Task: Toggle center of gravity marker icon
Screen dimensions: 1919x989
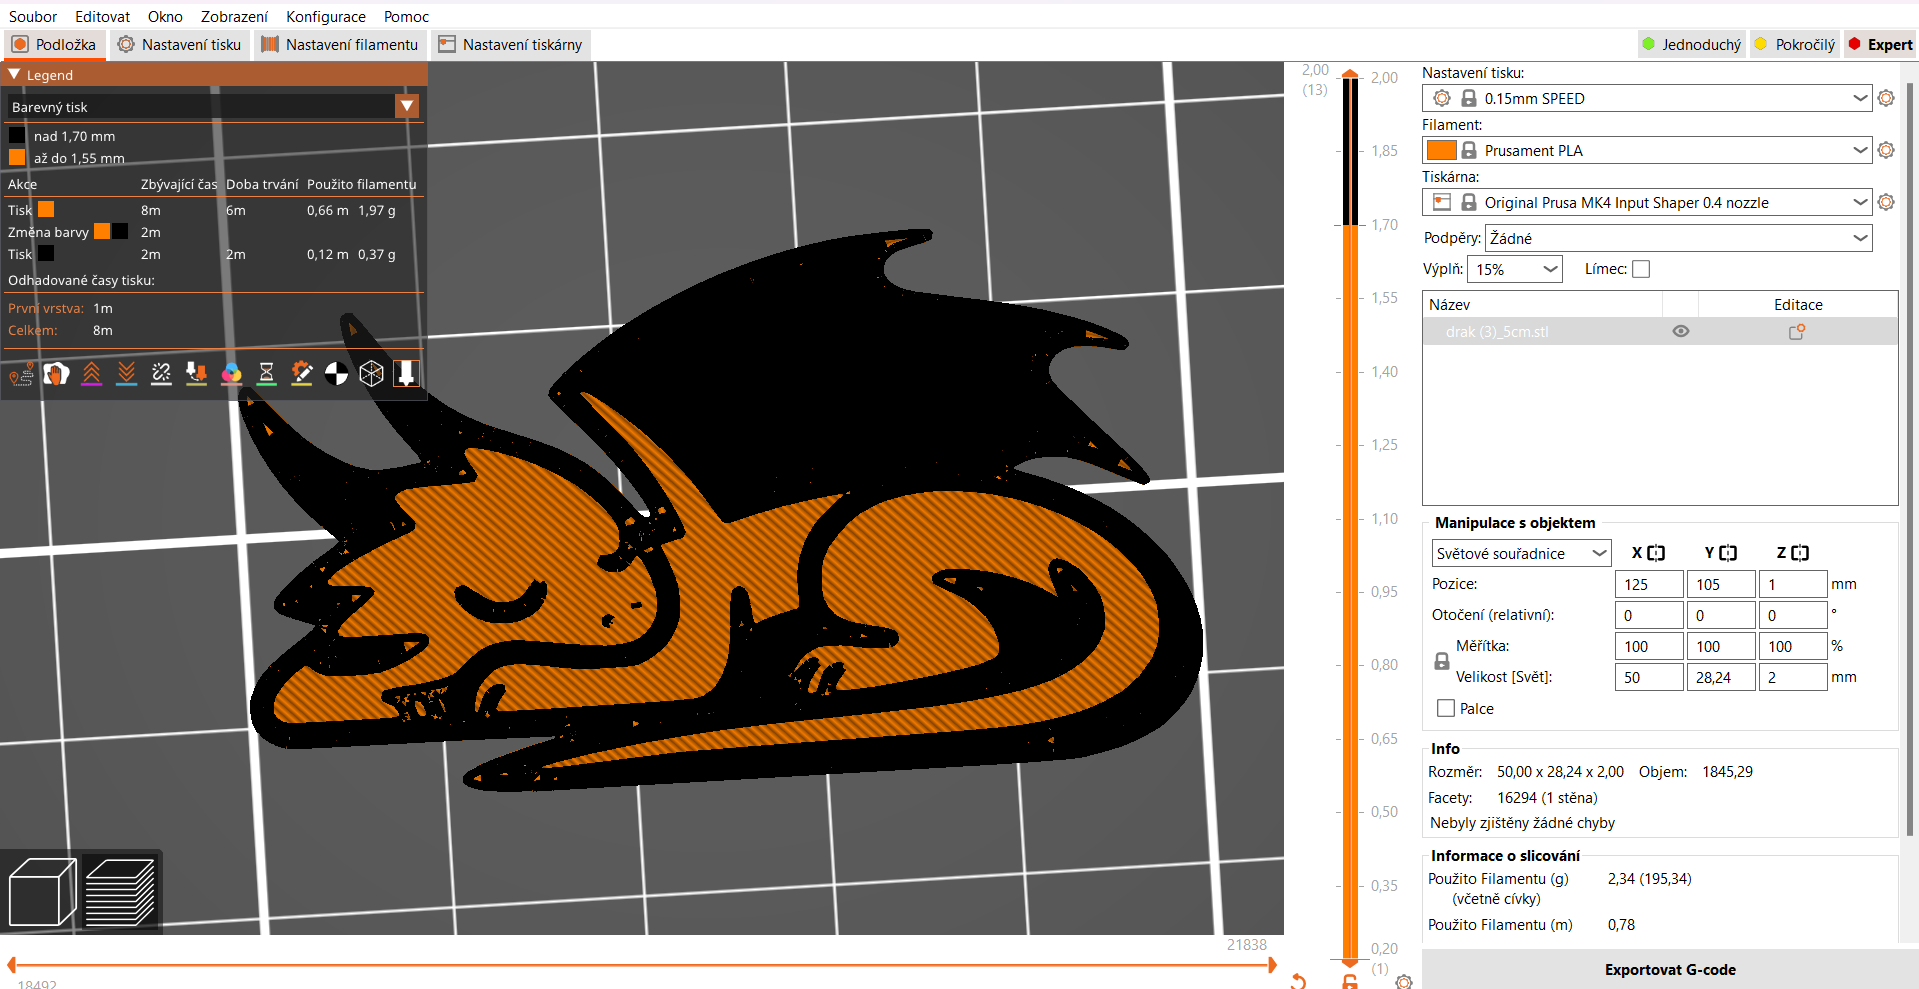Action: coord(336,374)
